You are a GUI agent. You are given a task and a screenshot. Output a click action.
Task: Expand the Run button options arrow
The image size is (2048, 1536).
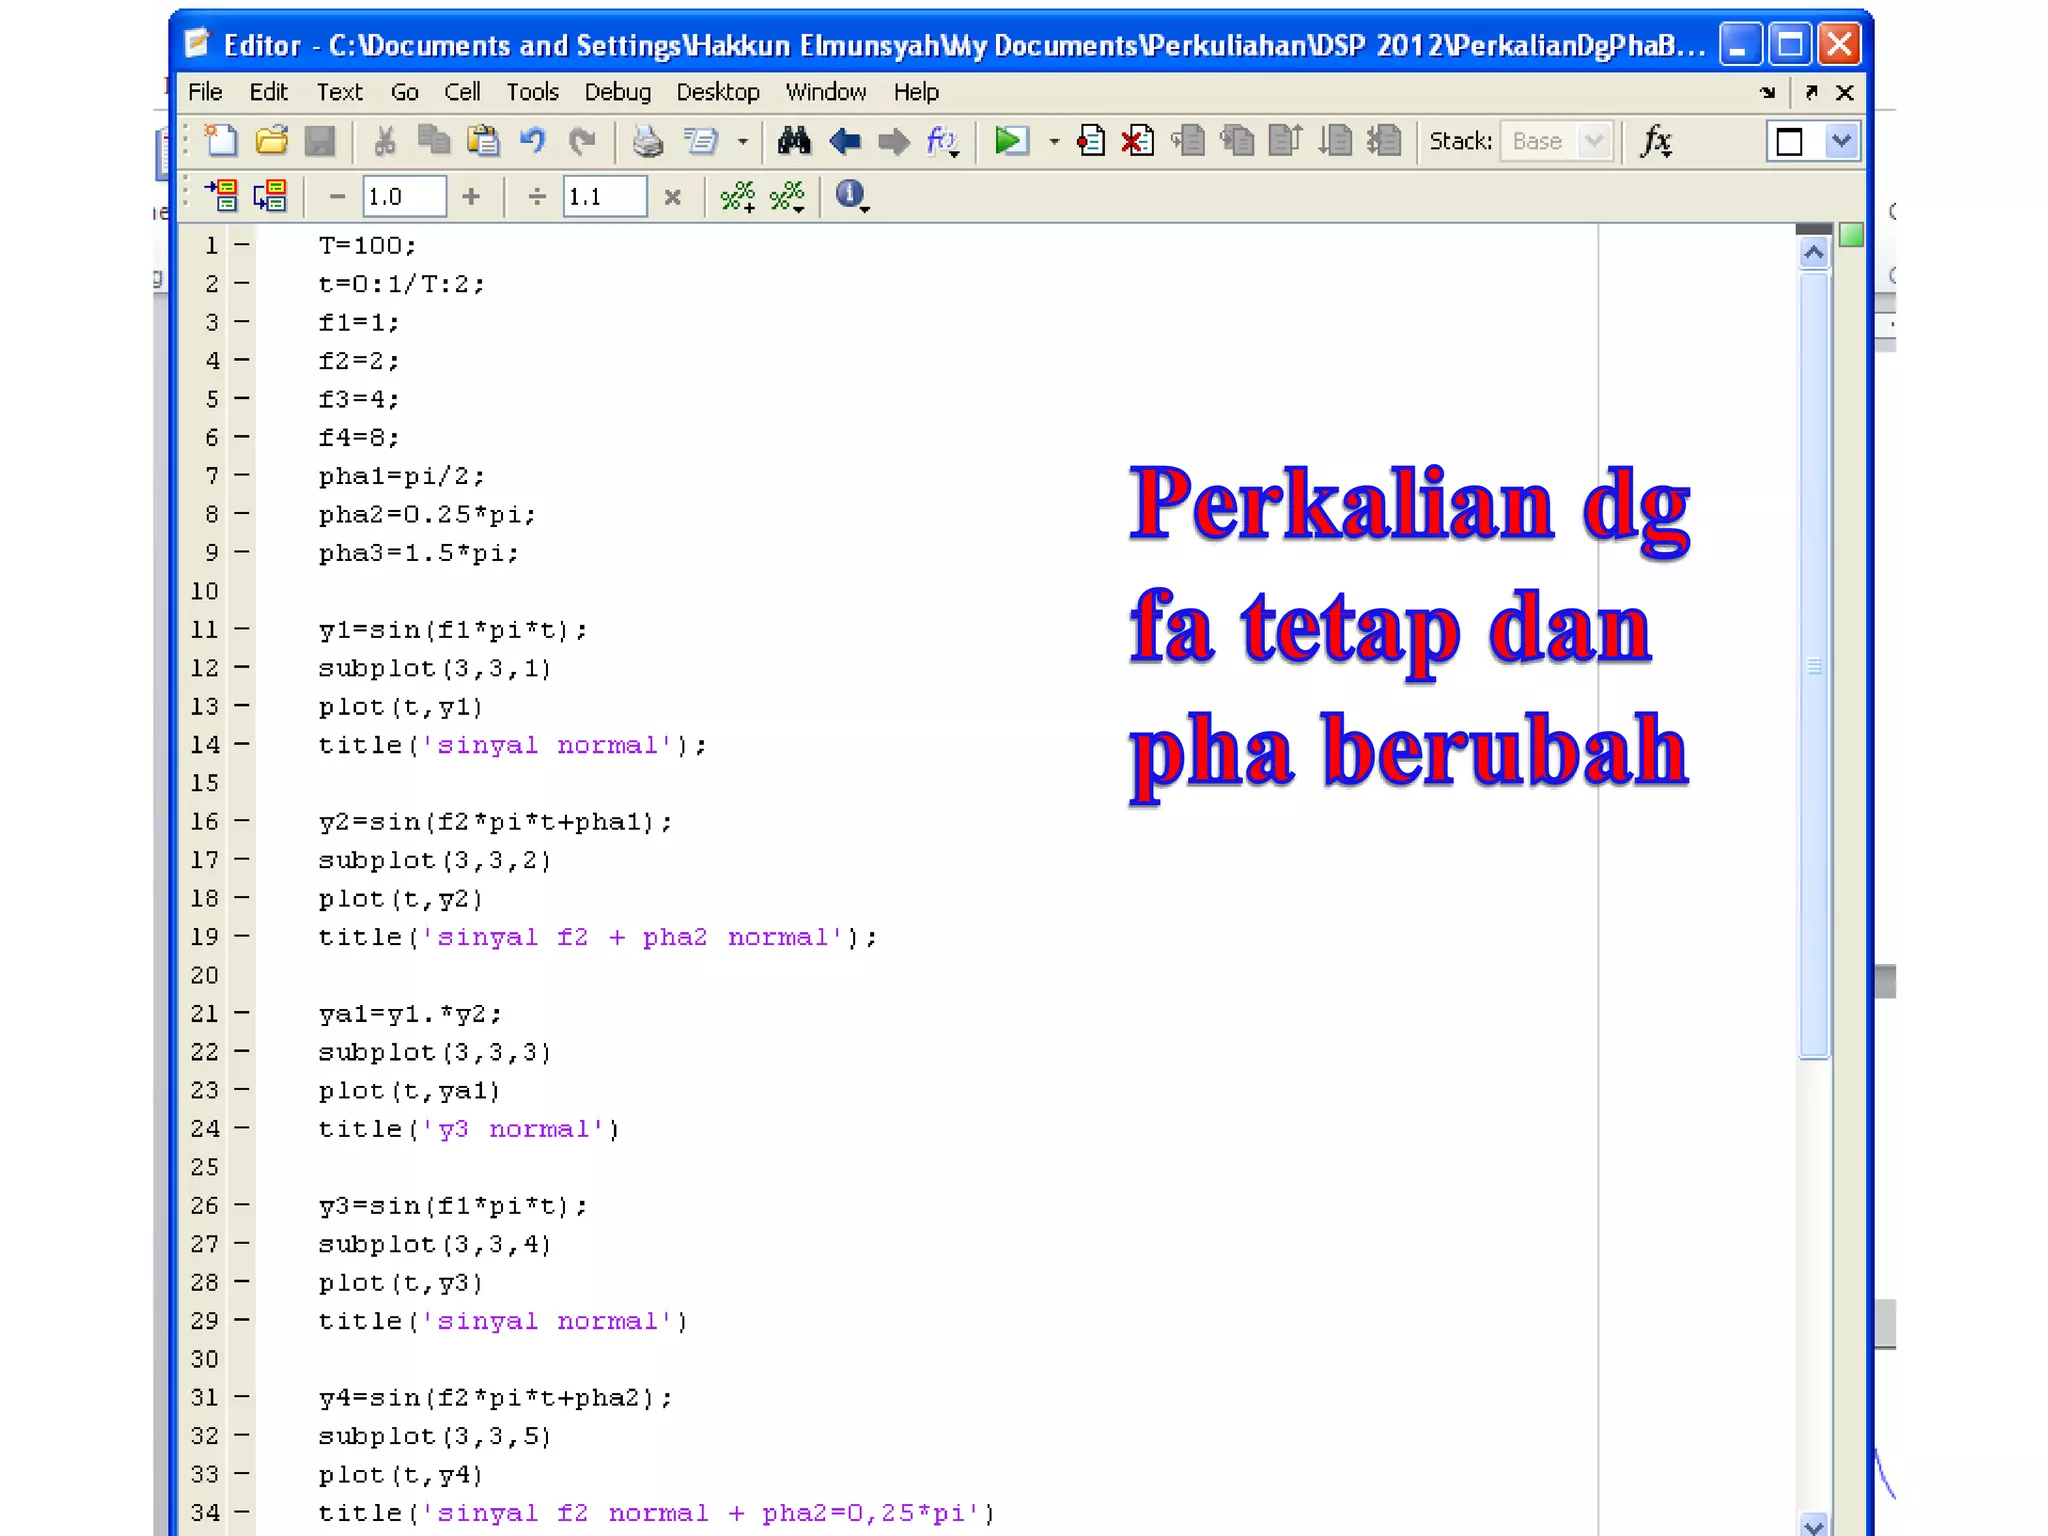coord(1053,142)
